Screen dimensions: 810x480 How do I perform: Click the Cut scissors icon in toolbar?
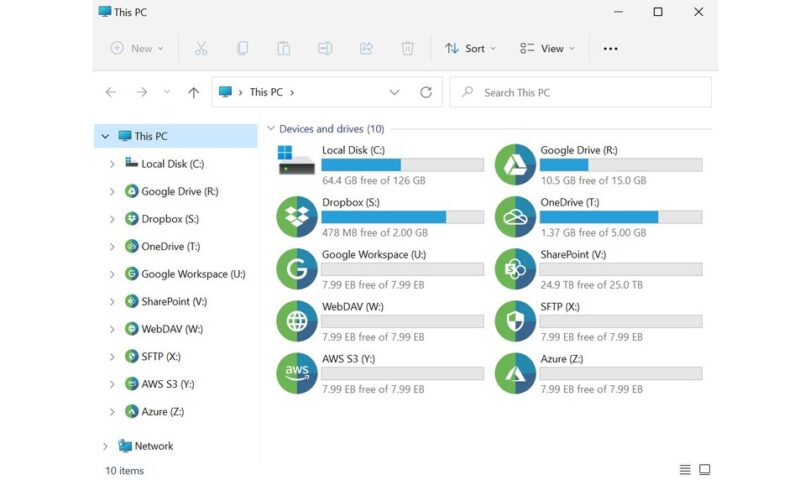click(201, 48)
